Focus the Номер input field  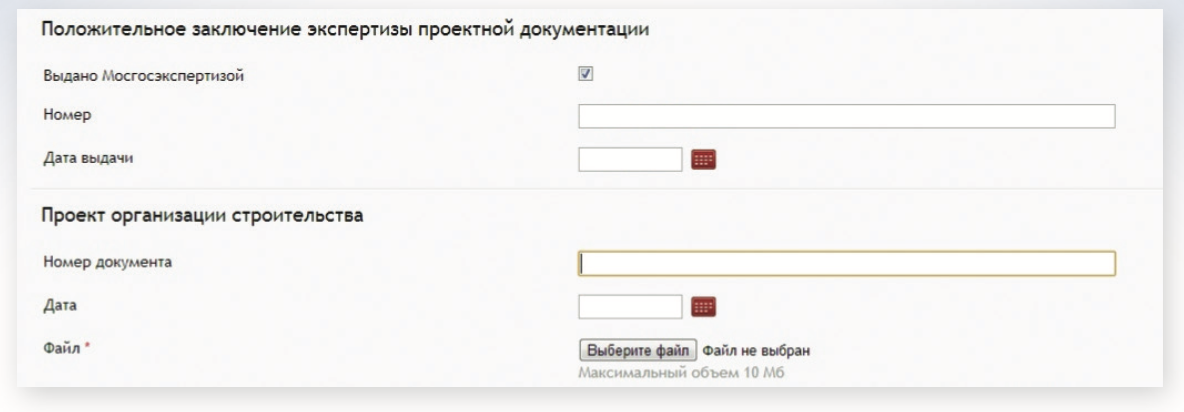point(846,116)
